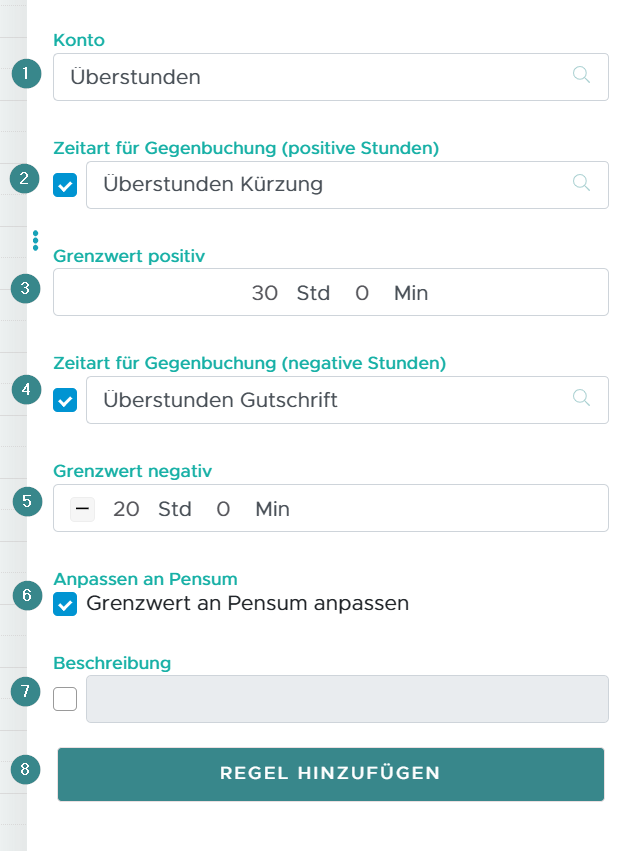The image size is (627, 851).
Task: Click the grayed Beschreibung text field
Action: coord(347,698)
